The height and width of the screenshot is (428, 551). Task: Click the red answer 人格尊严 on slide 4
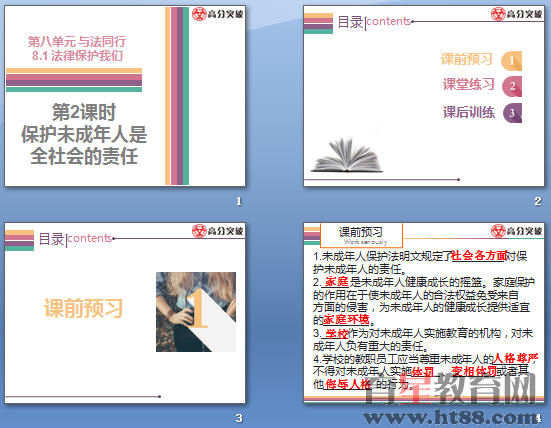point(516,358)
